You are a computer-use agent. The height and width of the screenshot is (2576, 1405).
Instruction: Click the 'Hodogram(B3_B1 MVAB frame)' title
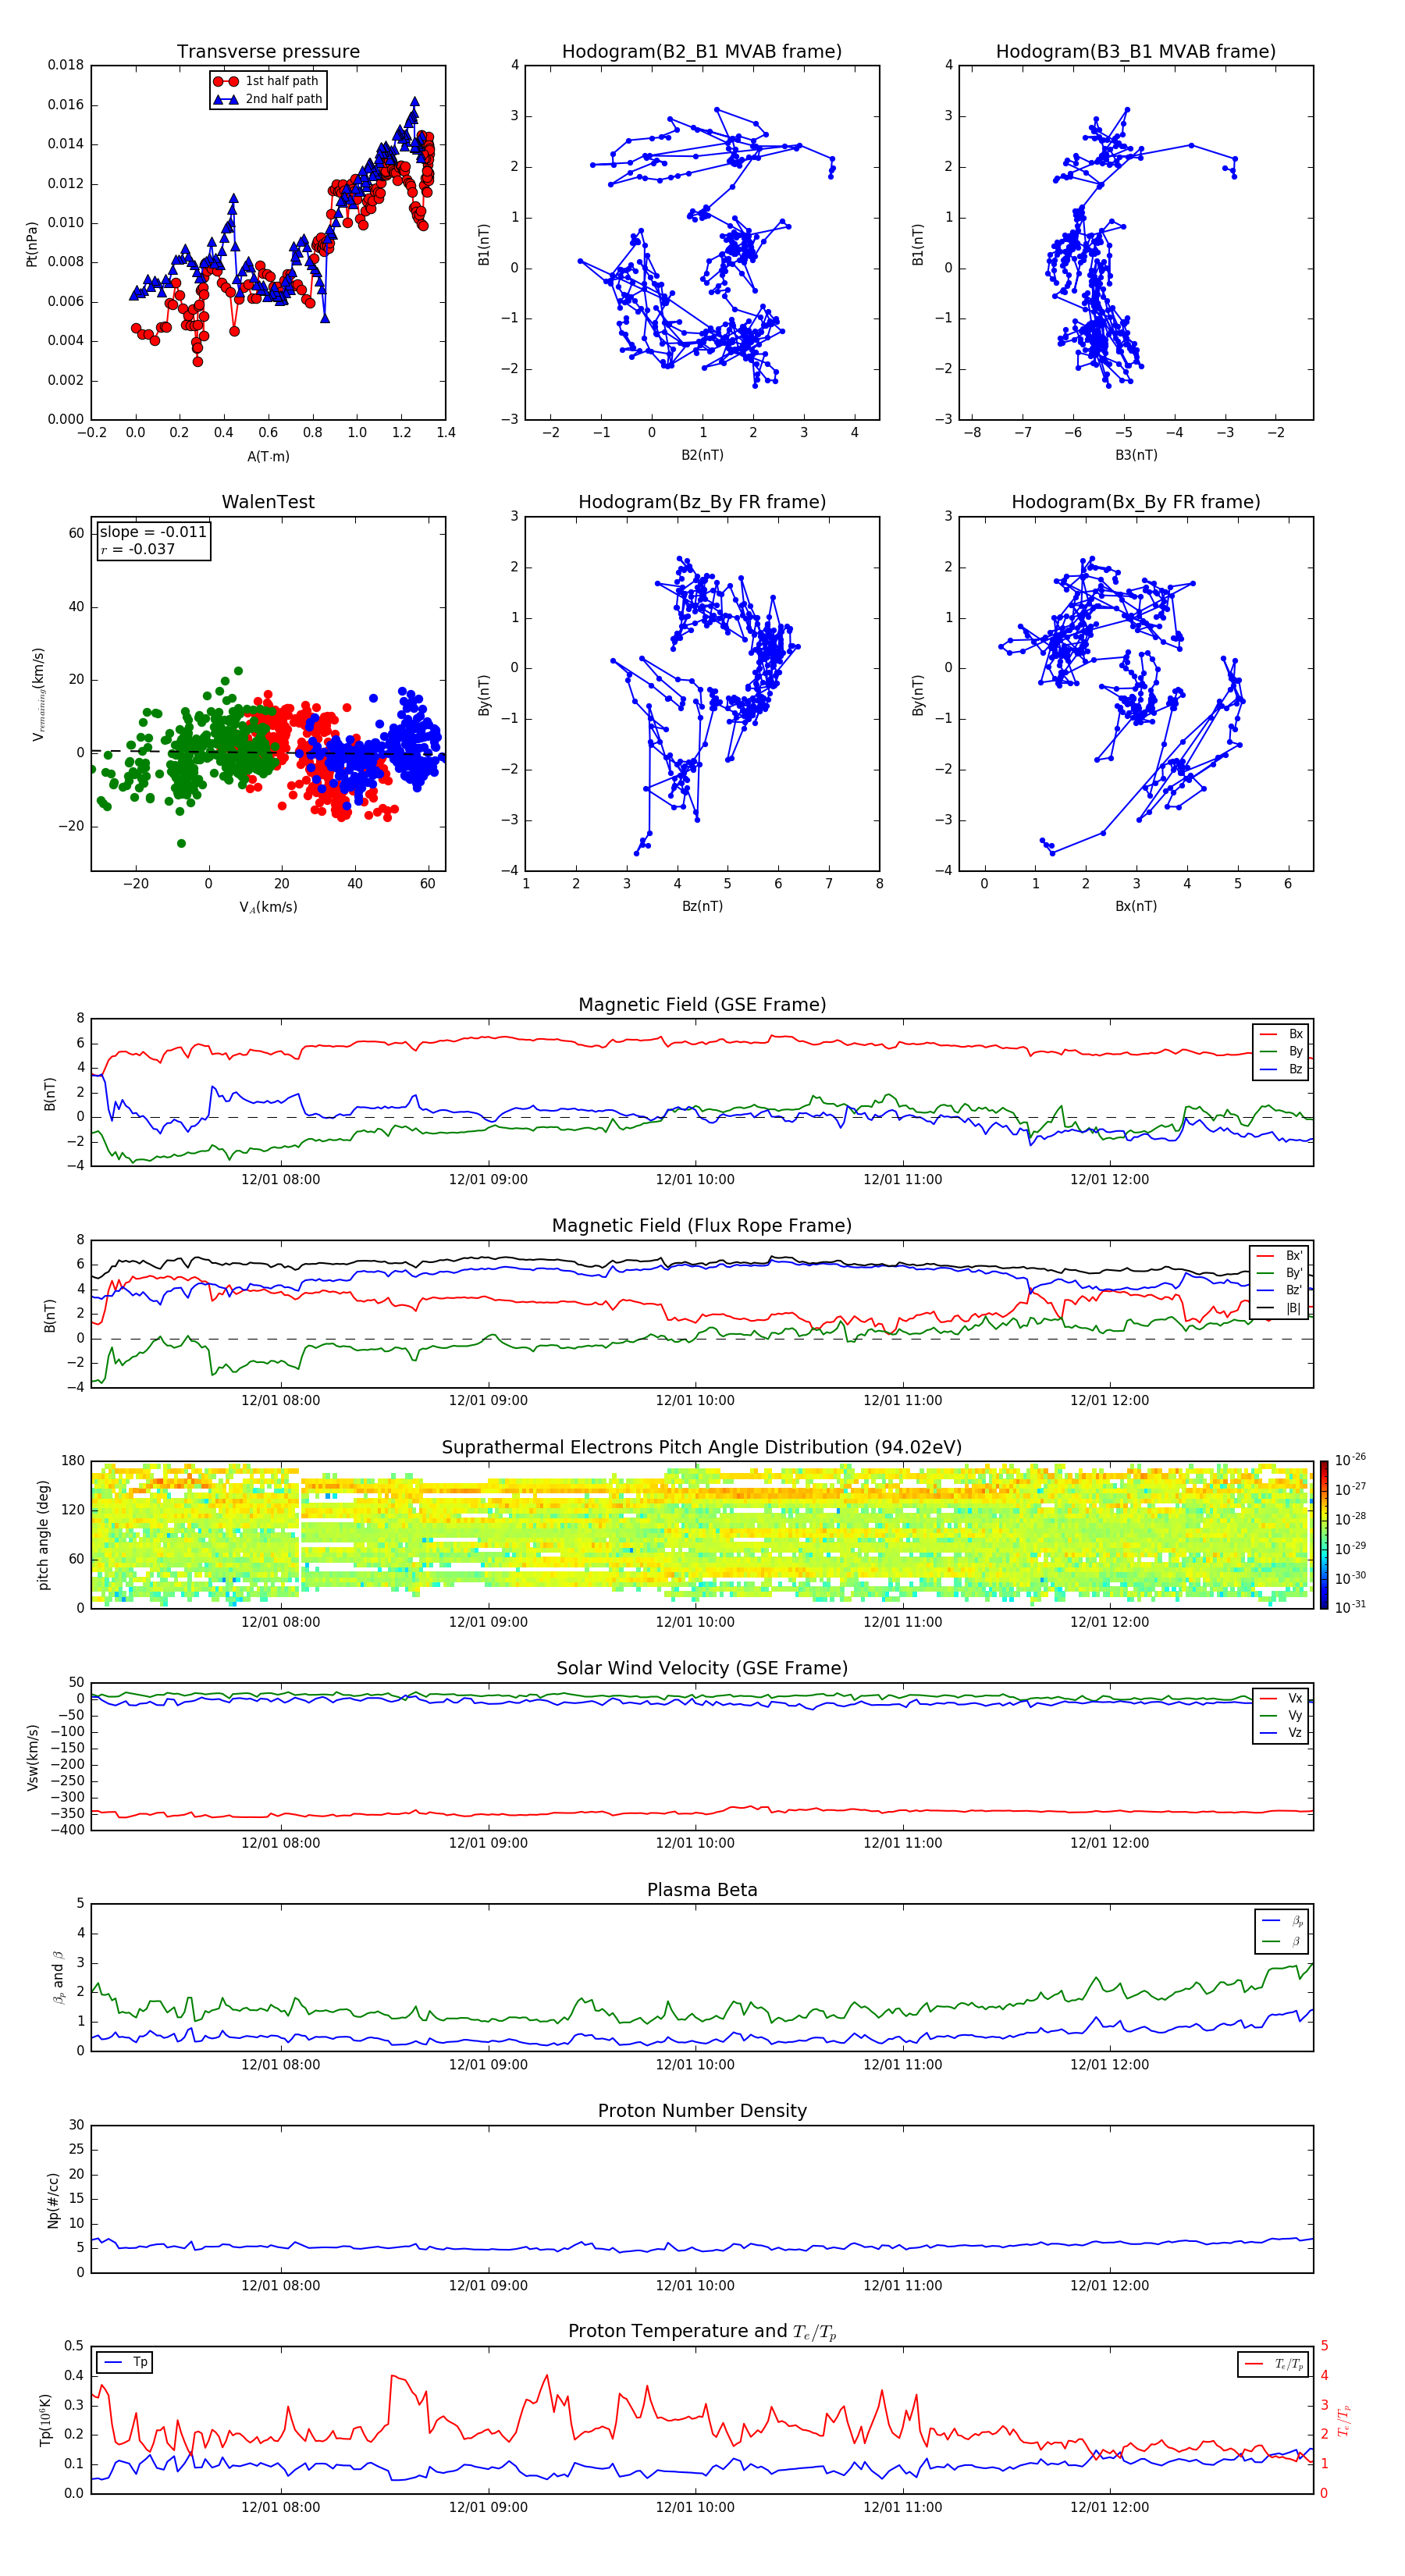pos(1136,52)
